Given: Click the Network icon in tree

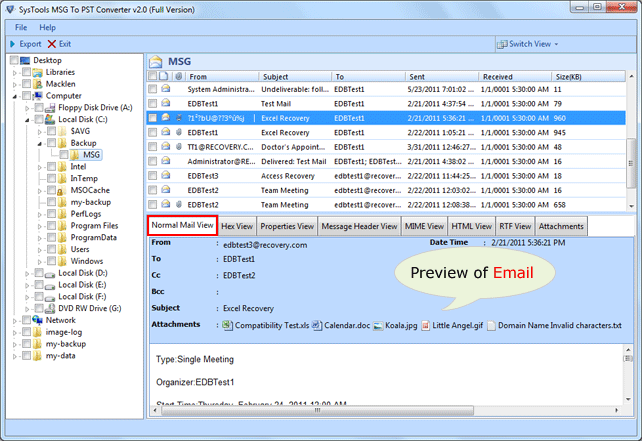Looking at the screenshot, I should click(38, 320).
